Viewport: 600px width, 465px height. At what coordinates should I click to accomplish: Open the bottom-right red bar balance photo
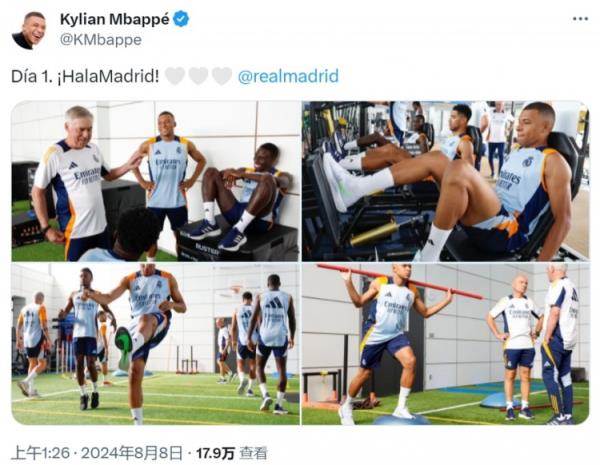click(x=445, y=344)
